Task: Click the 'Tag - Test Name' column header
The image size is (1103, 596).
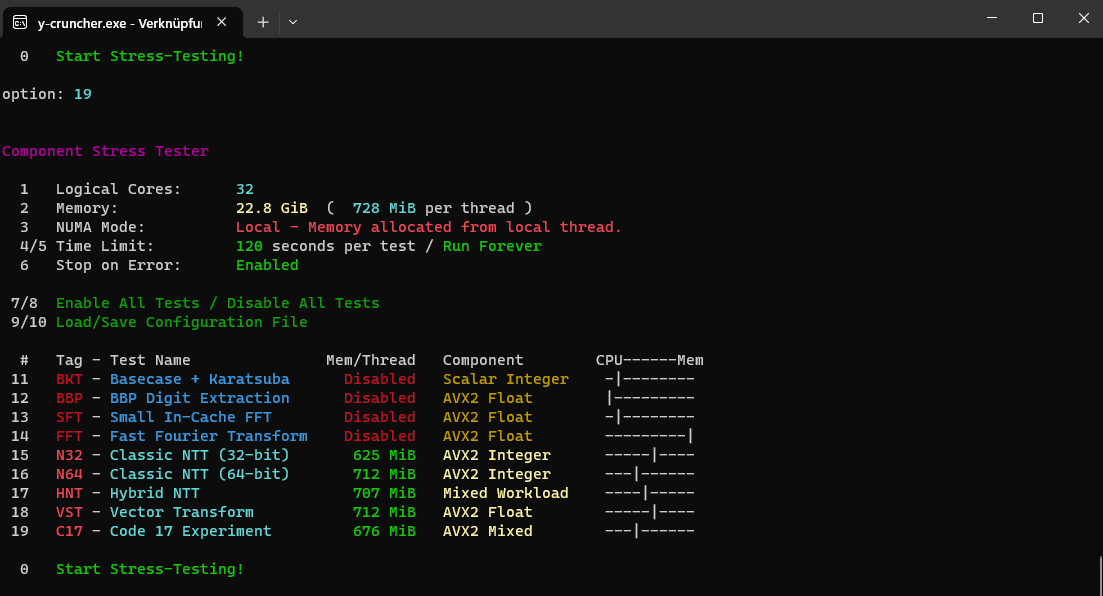Action: click(123, 360)
